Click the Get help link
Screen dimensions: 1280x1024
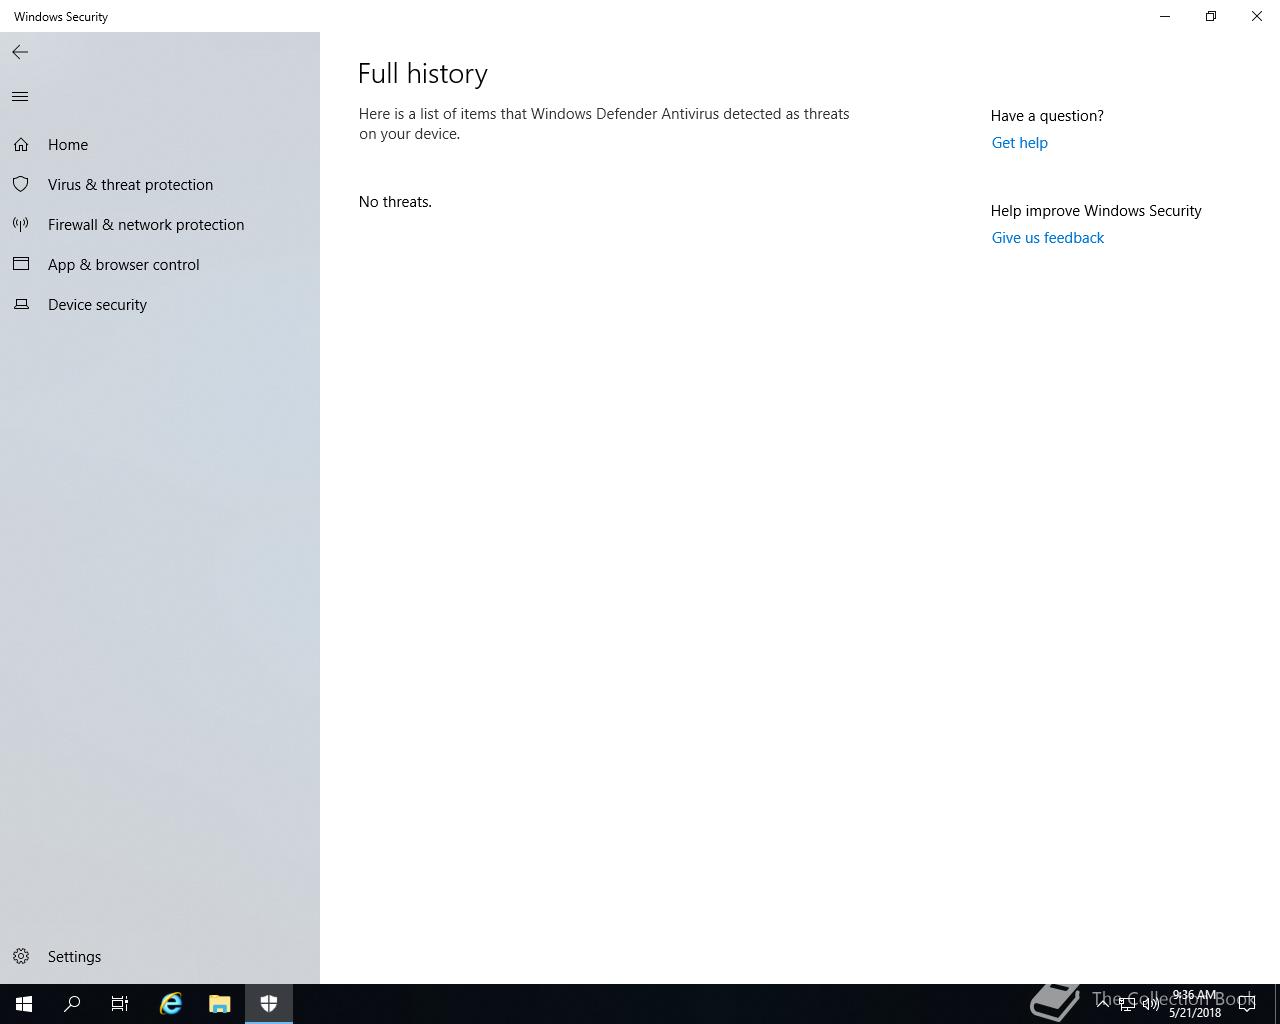pyautogui.click(x=1019, y=142)
